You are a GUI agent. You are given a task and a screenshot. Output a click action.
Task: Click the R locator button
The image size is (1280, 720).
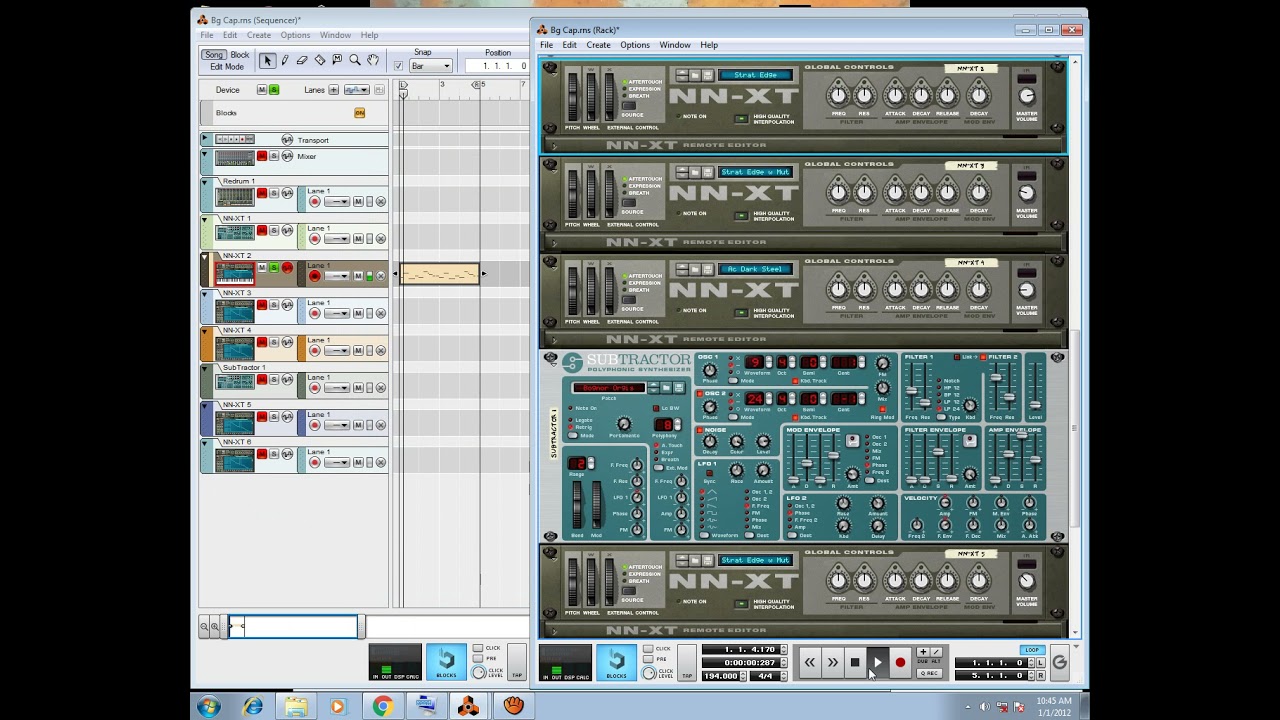(1041, 676)
